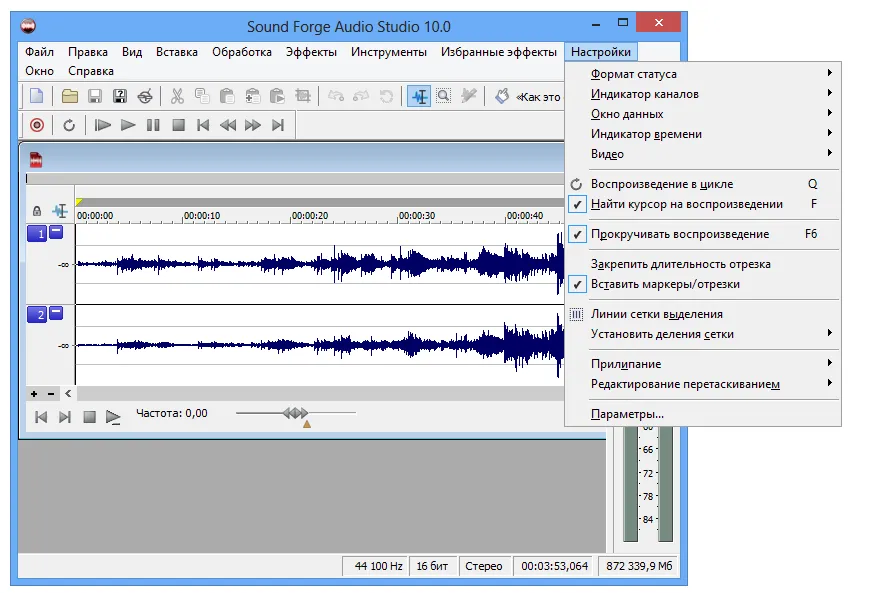Open Параметры... settings dialog
The width and height of the screenshot is (874, 593).
[x=702, y=414]
